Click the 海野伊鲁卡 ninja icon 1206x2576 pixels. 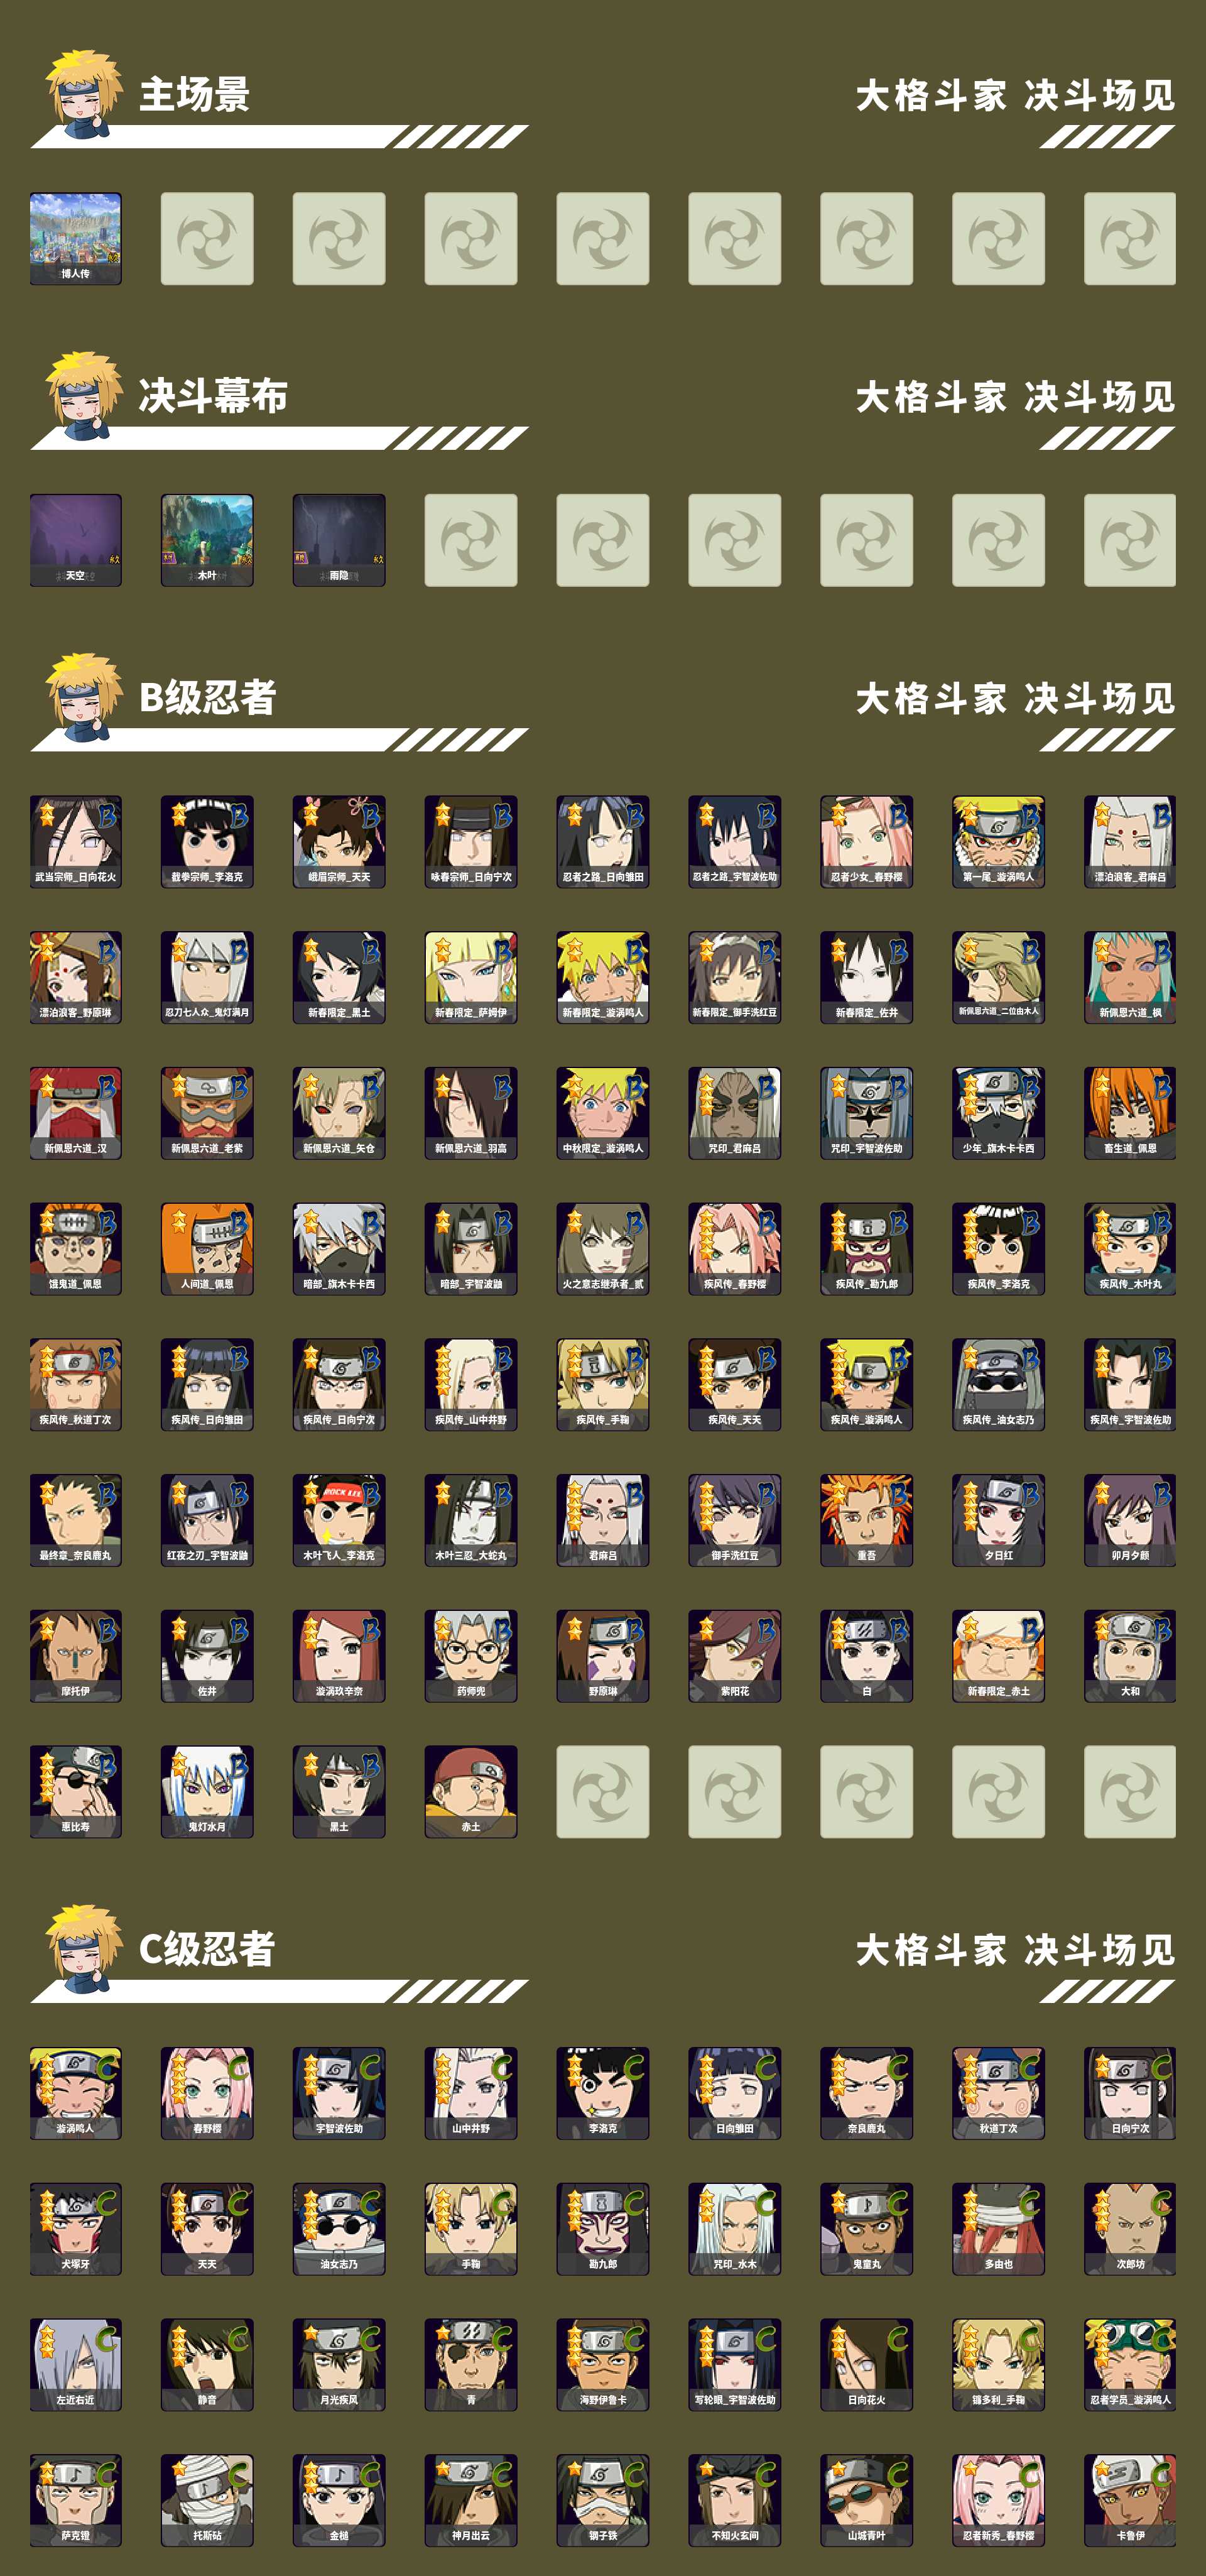[x=603, y=2365]
